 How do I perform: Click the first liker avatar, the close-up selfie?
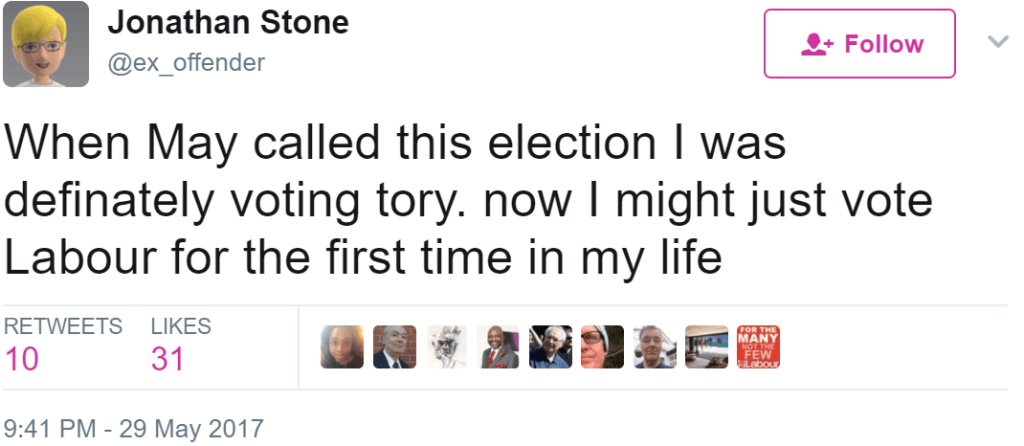tap(342, 347)
